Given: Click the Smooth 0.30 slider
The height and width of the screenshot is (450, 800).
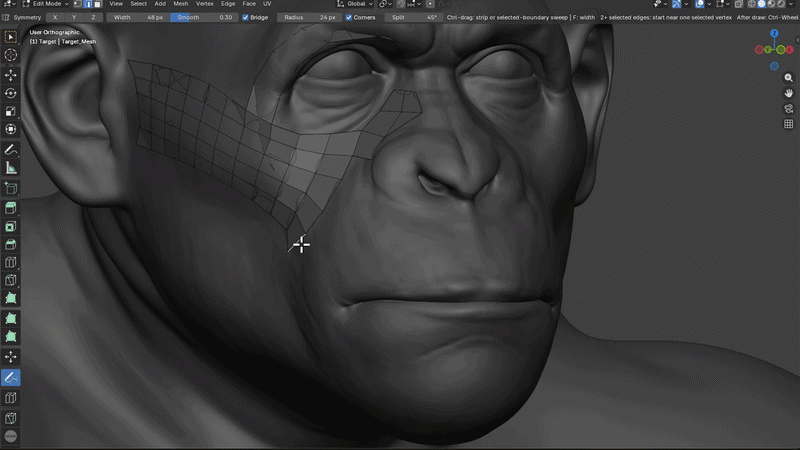Looking at the screenshot, I should [x=204, y=17].
